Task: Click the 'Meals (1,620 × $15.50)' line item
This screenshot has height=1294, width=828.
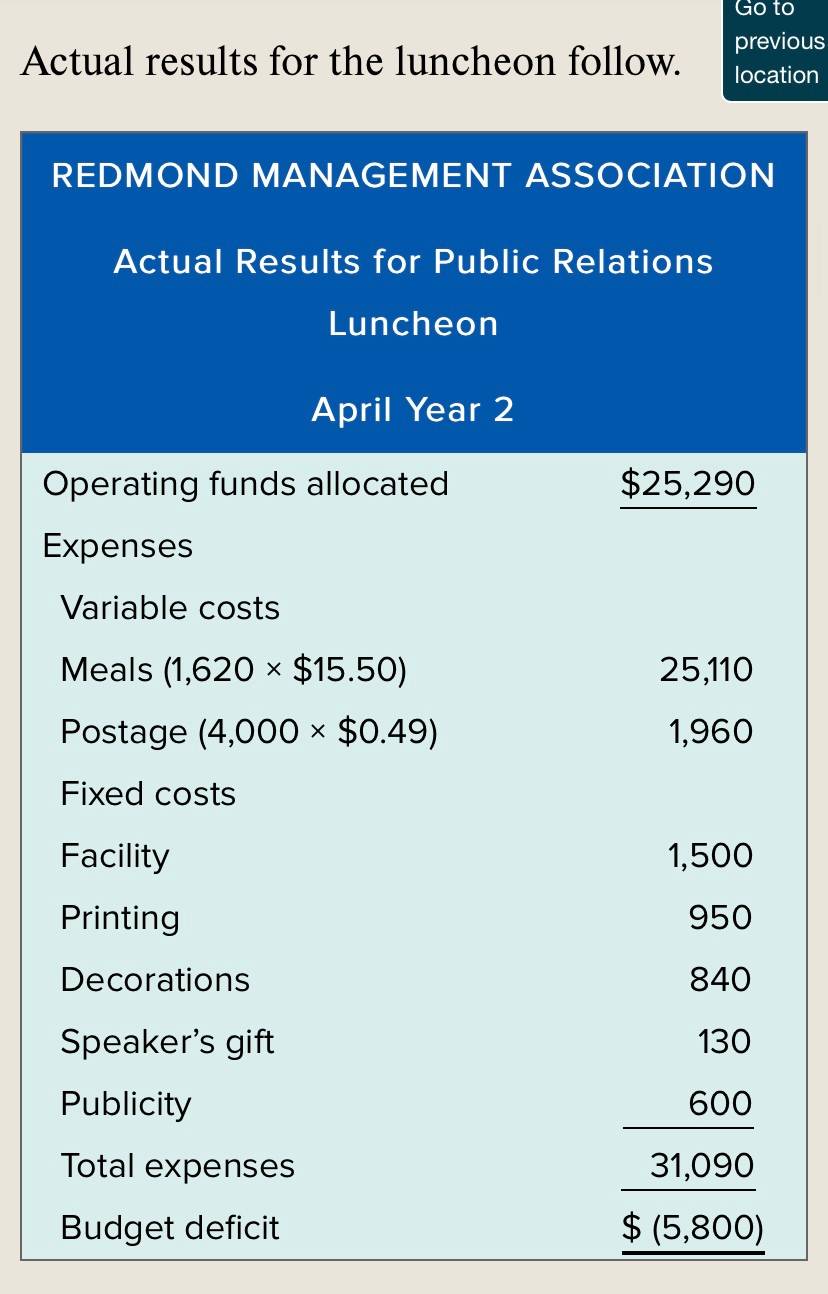Action: (x=234, y=670)
